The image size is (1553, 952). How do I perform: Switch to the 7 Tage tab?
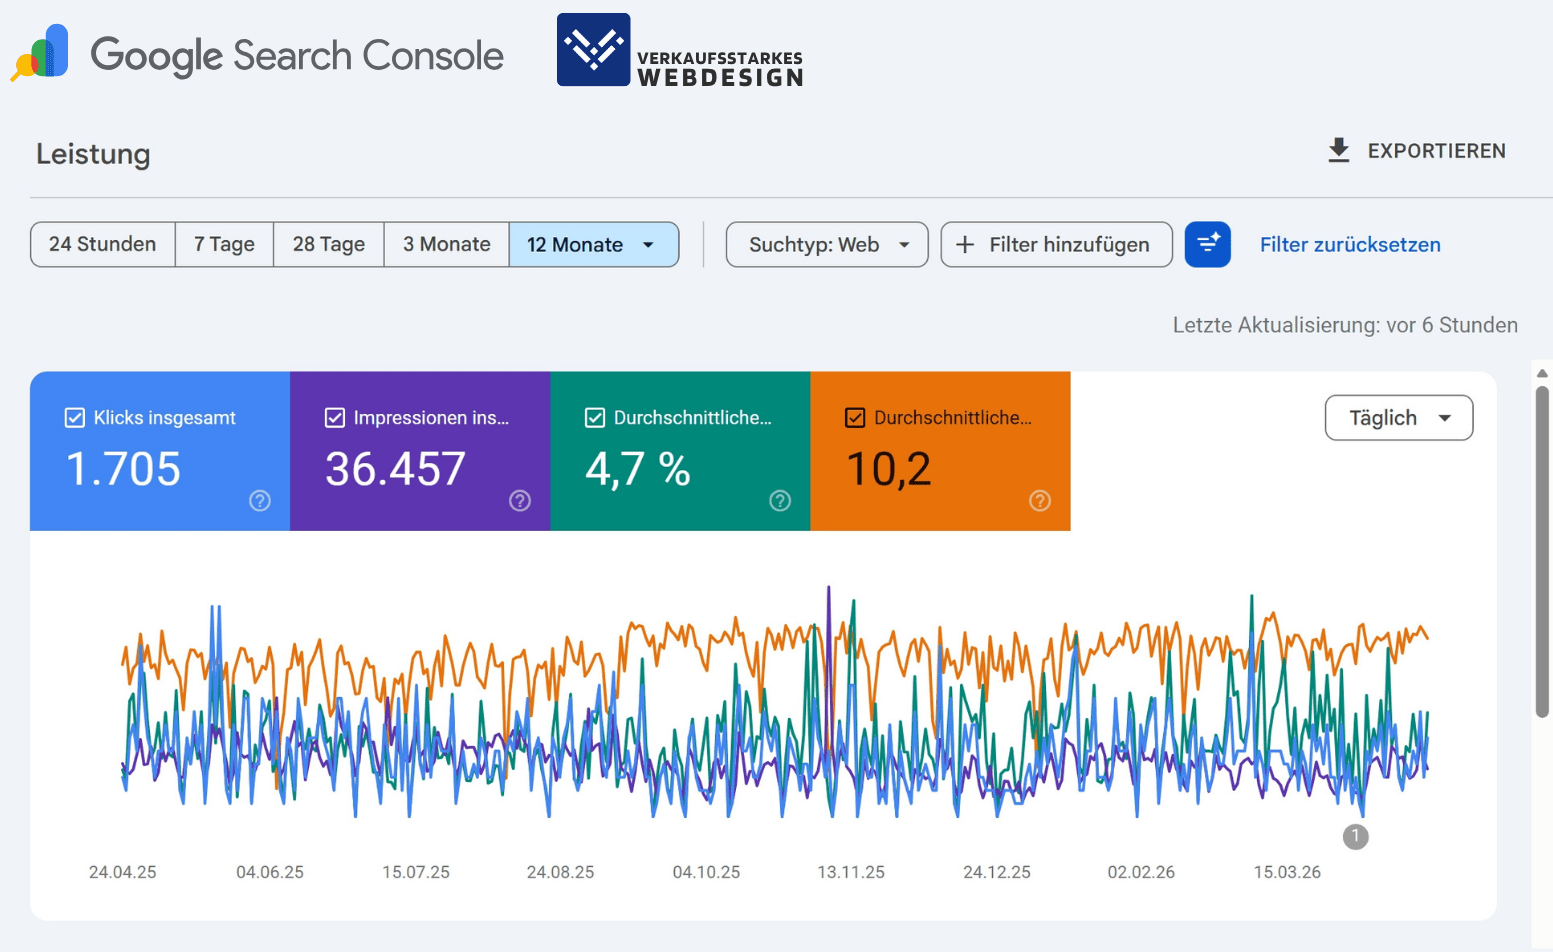coord(224,244)
